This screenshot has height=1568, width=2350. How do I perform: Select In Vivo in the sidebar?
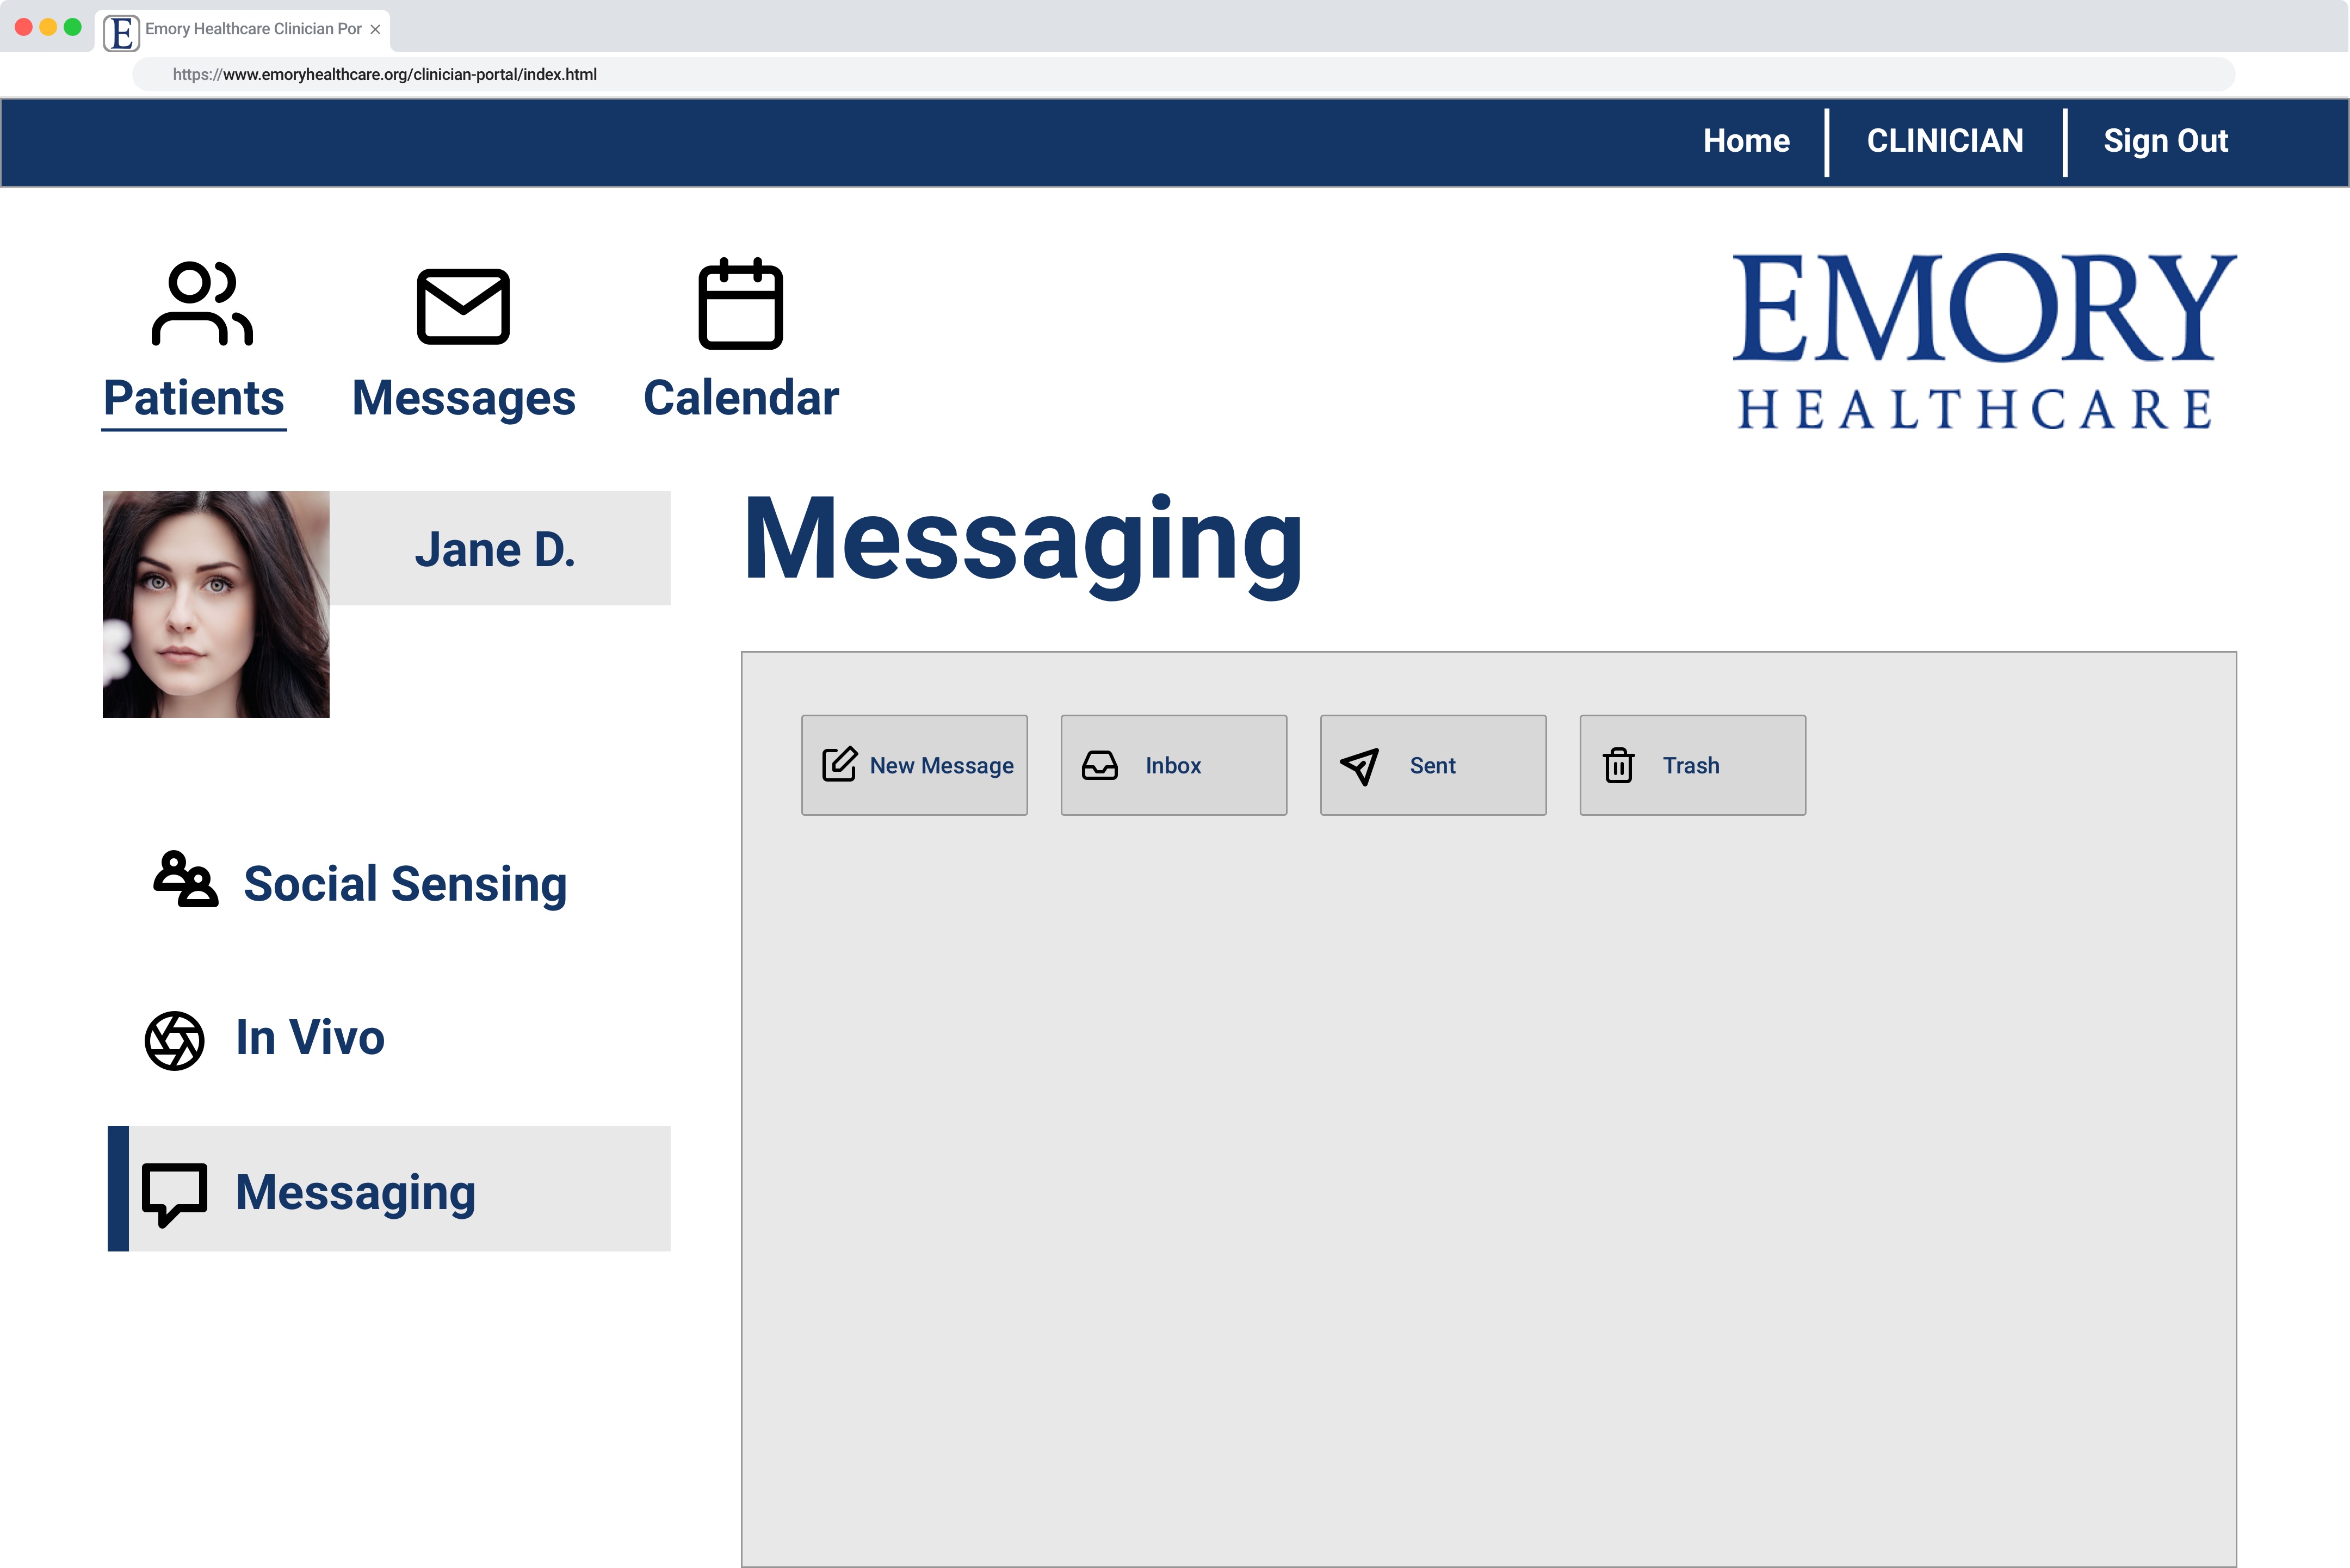tap(310, 1037)
